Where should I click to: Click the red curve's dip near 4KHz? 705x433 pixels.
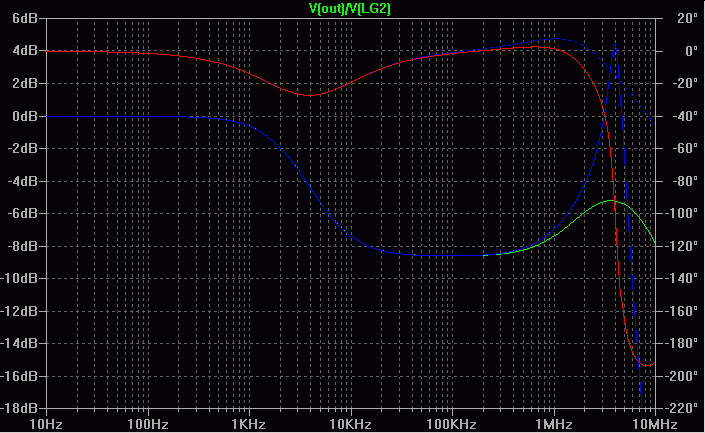(x=310, y=95)
